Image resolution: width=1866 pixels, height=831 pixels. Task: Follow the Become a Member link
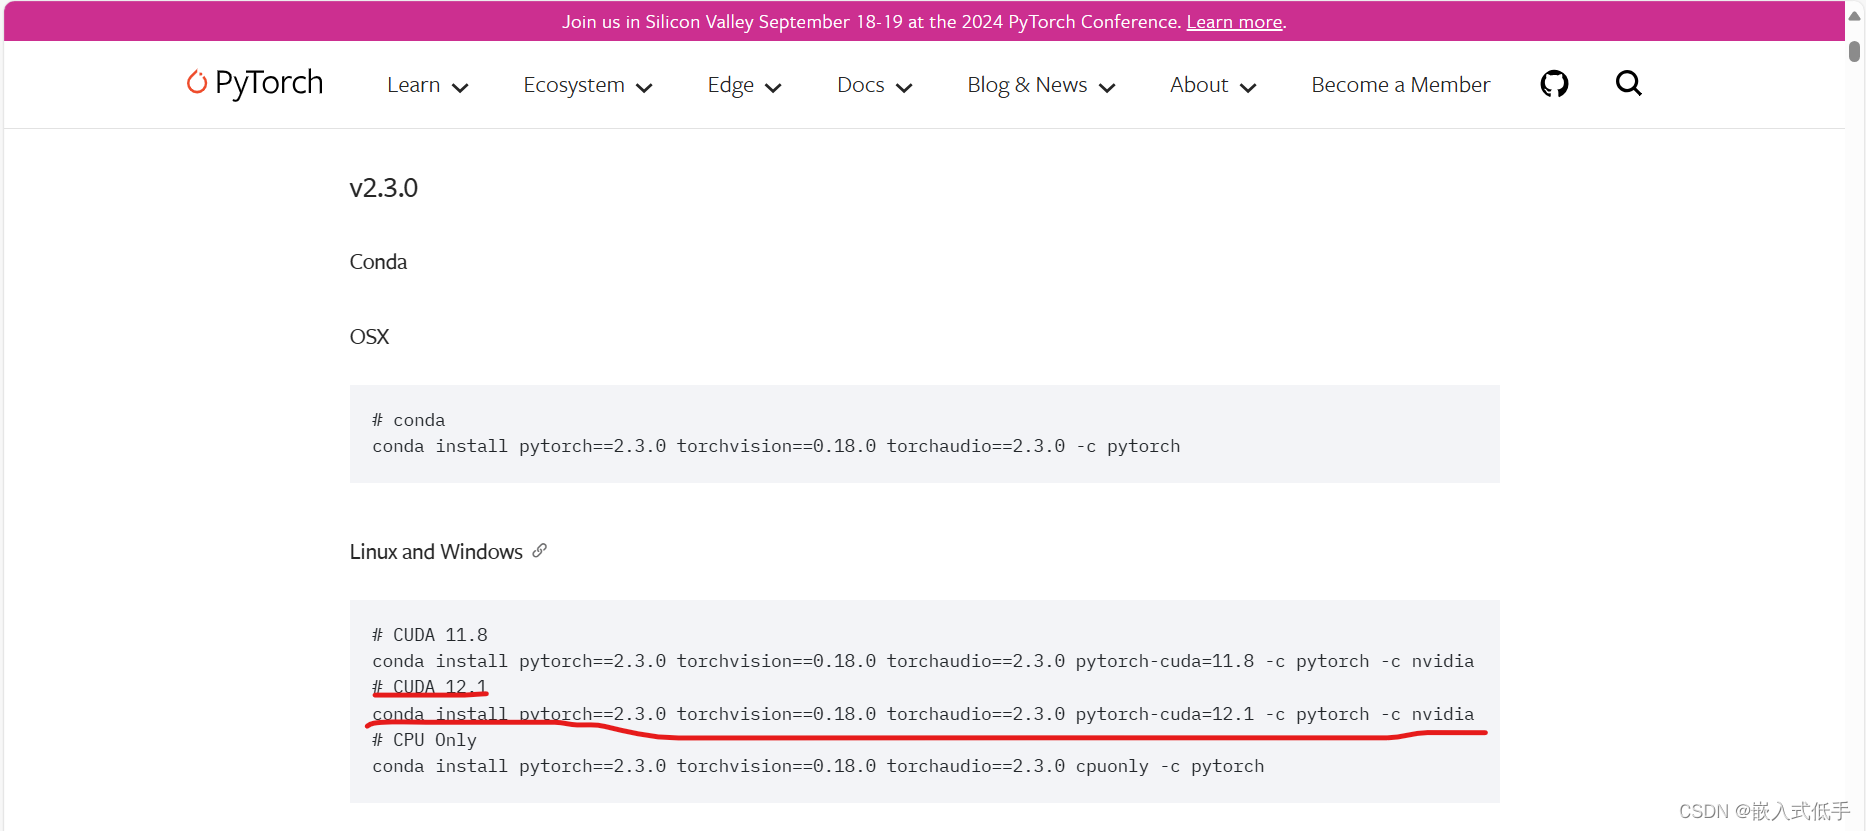(x=1400, y=85)
